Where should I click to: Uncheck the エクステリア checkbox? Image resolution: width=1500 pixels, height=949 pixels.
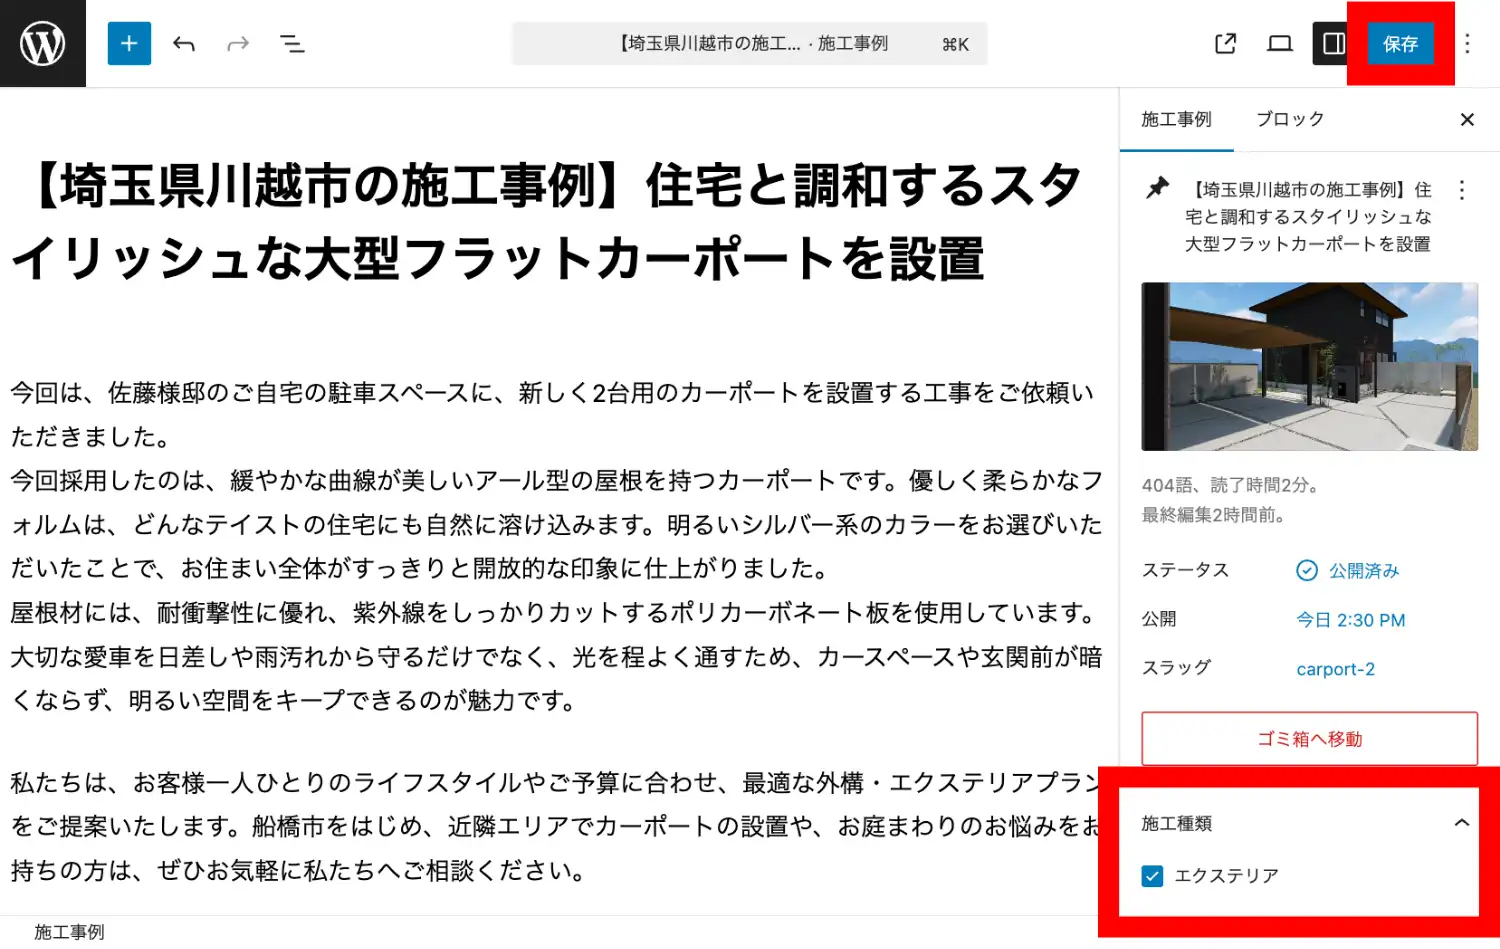[x=1152, y=876]
